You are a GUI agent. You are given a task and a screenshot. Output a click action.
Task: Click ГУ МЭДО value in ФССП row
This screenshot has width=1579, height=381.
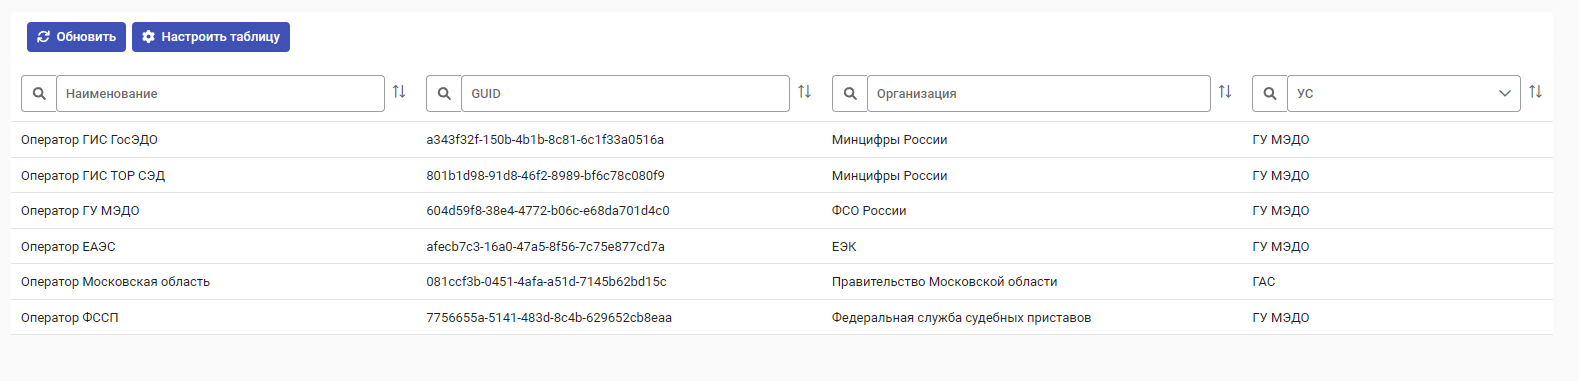pyautogui.click(x=1281, y=317)
